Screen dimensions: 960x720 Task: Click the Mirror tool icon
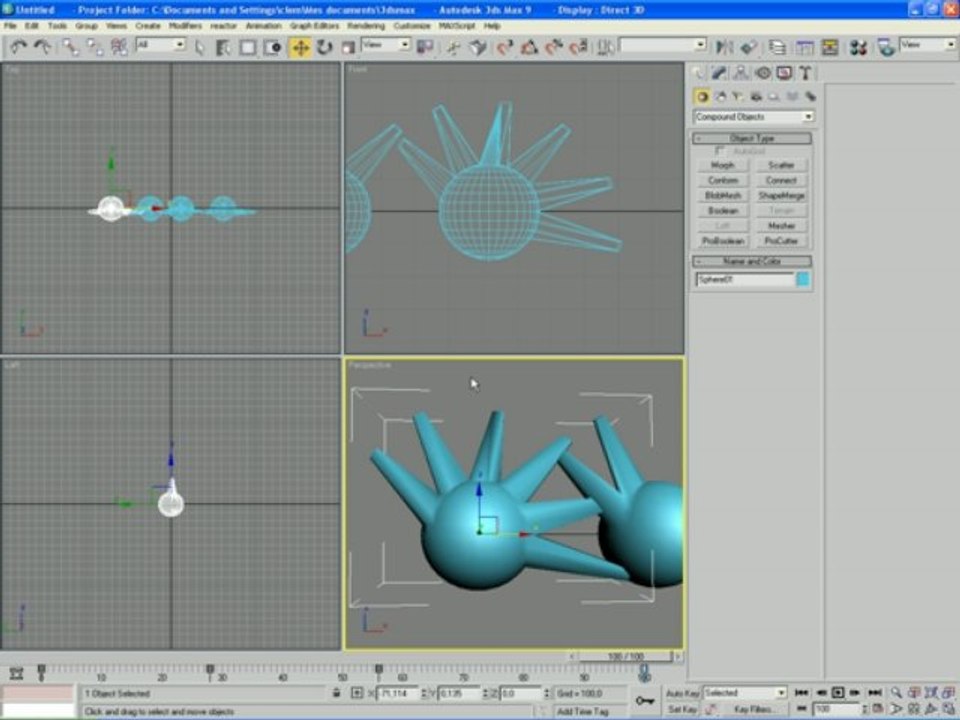(724, 47)
